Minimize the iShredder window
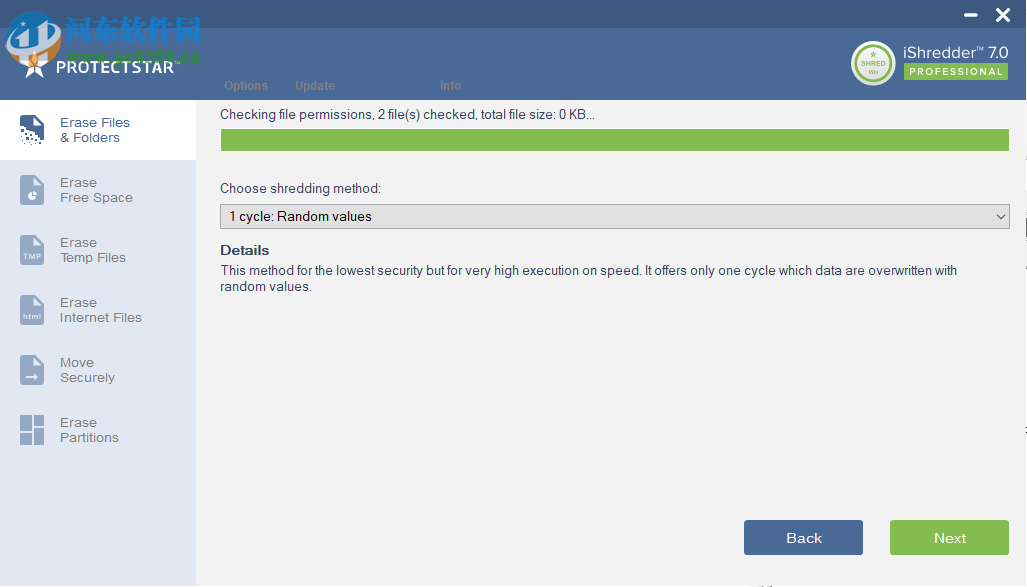The image size is (1027, 587). (971, 15)
